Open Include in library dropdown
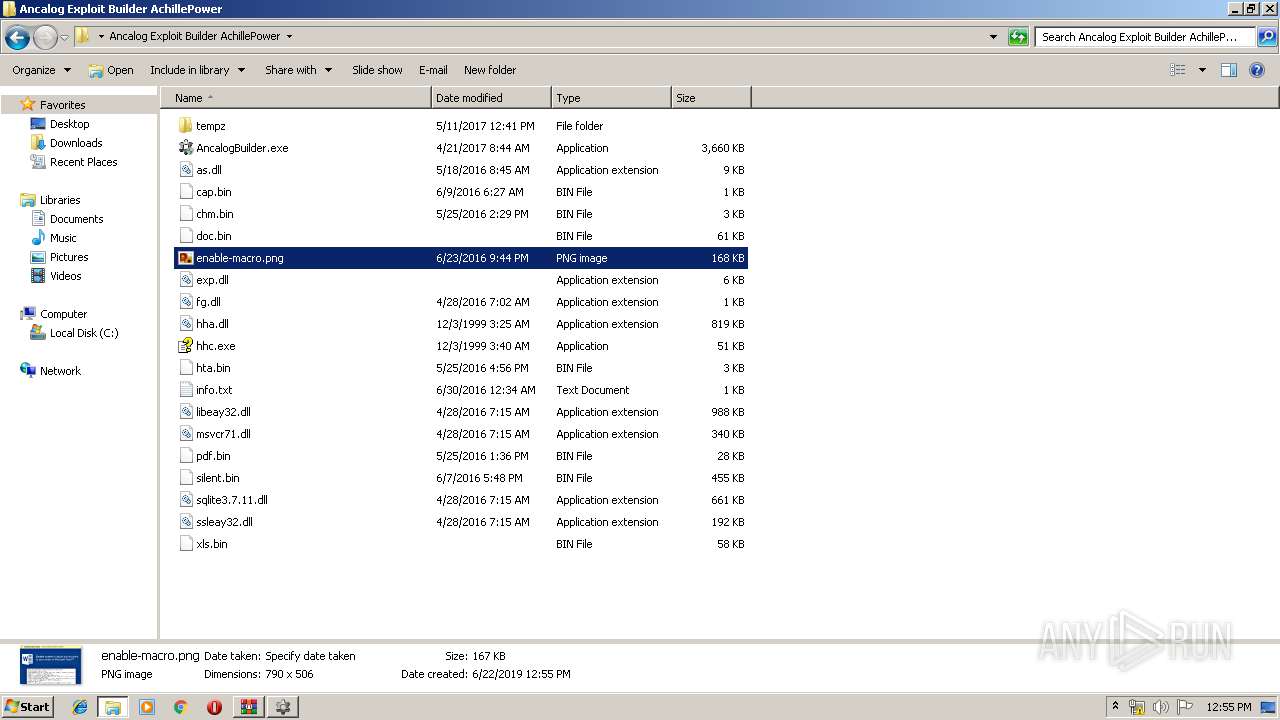 click(198, 70)
